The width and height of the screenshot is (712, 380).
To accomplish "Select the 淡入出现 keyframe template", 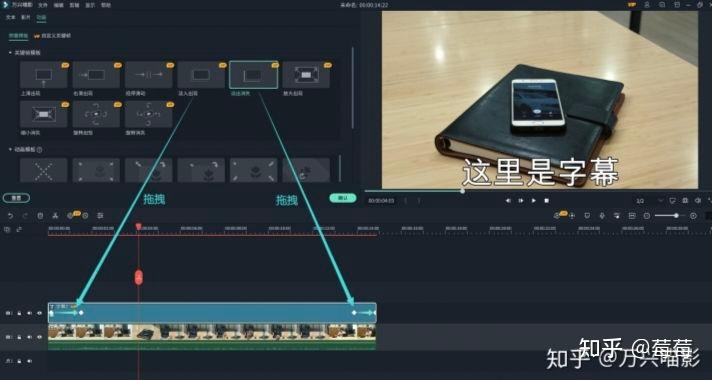I will tap(201, 75).
